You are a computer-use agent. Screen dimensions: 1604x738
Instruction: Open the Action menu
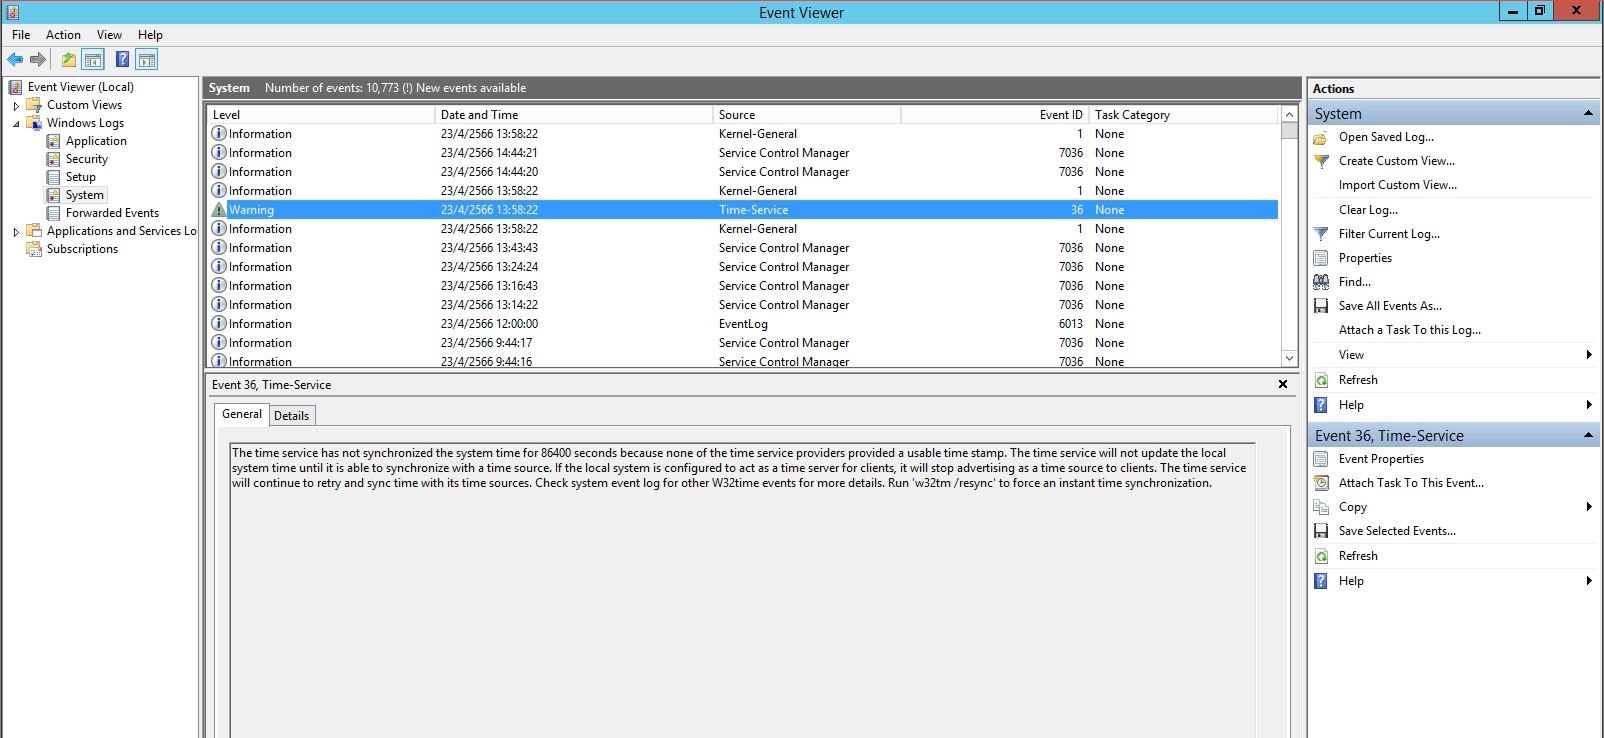63,35
